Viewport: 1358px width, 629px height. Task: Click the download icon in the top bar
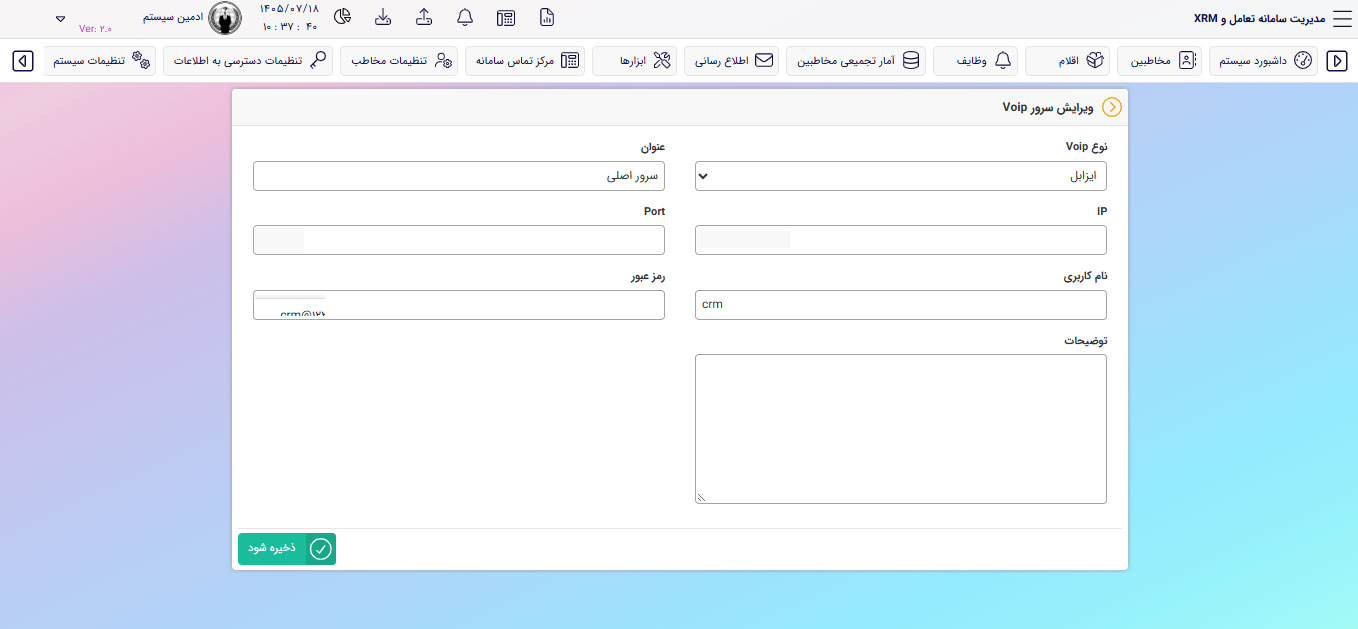click(383, 17)
